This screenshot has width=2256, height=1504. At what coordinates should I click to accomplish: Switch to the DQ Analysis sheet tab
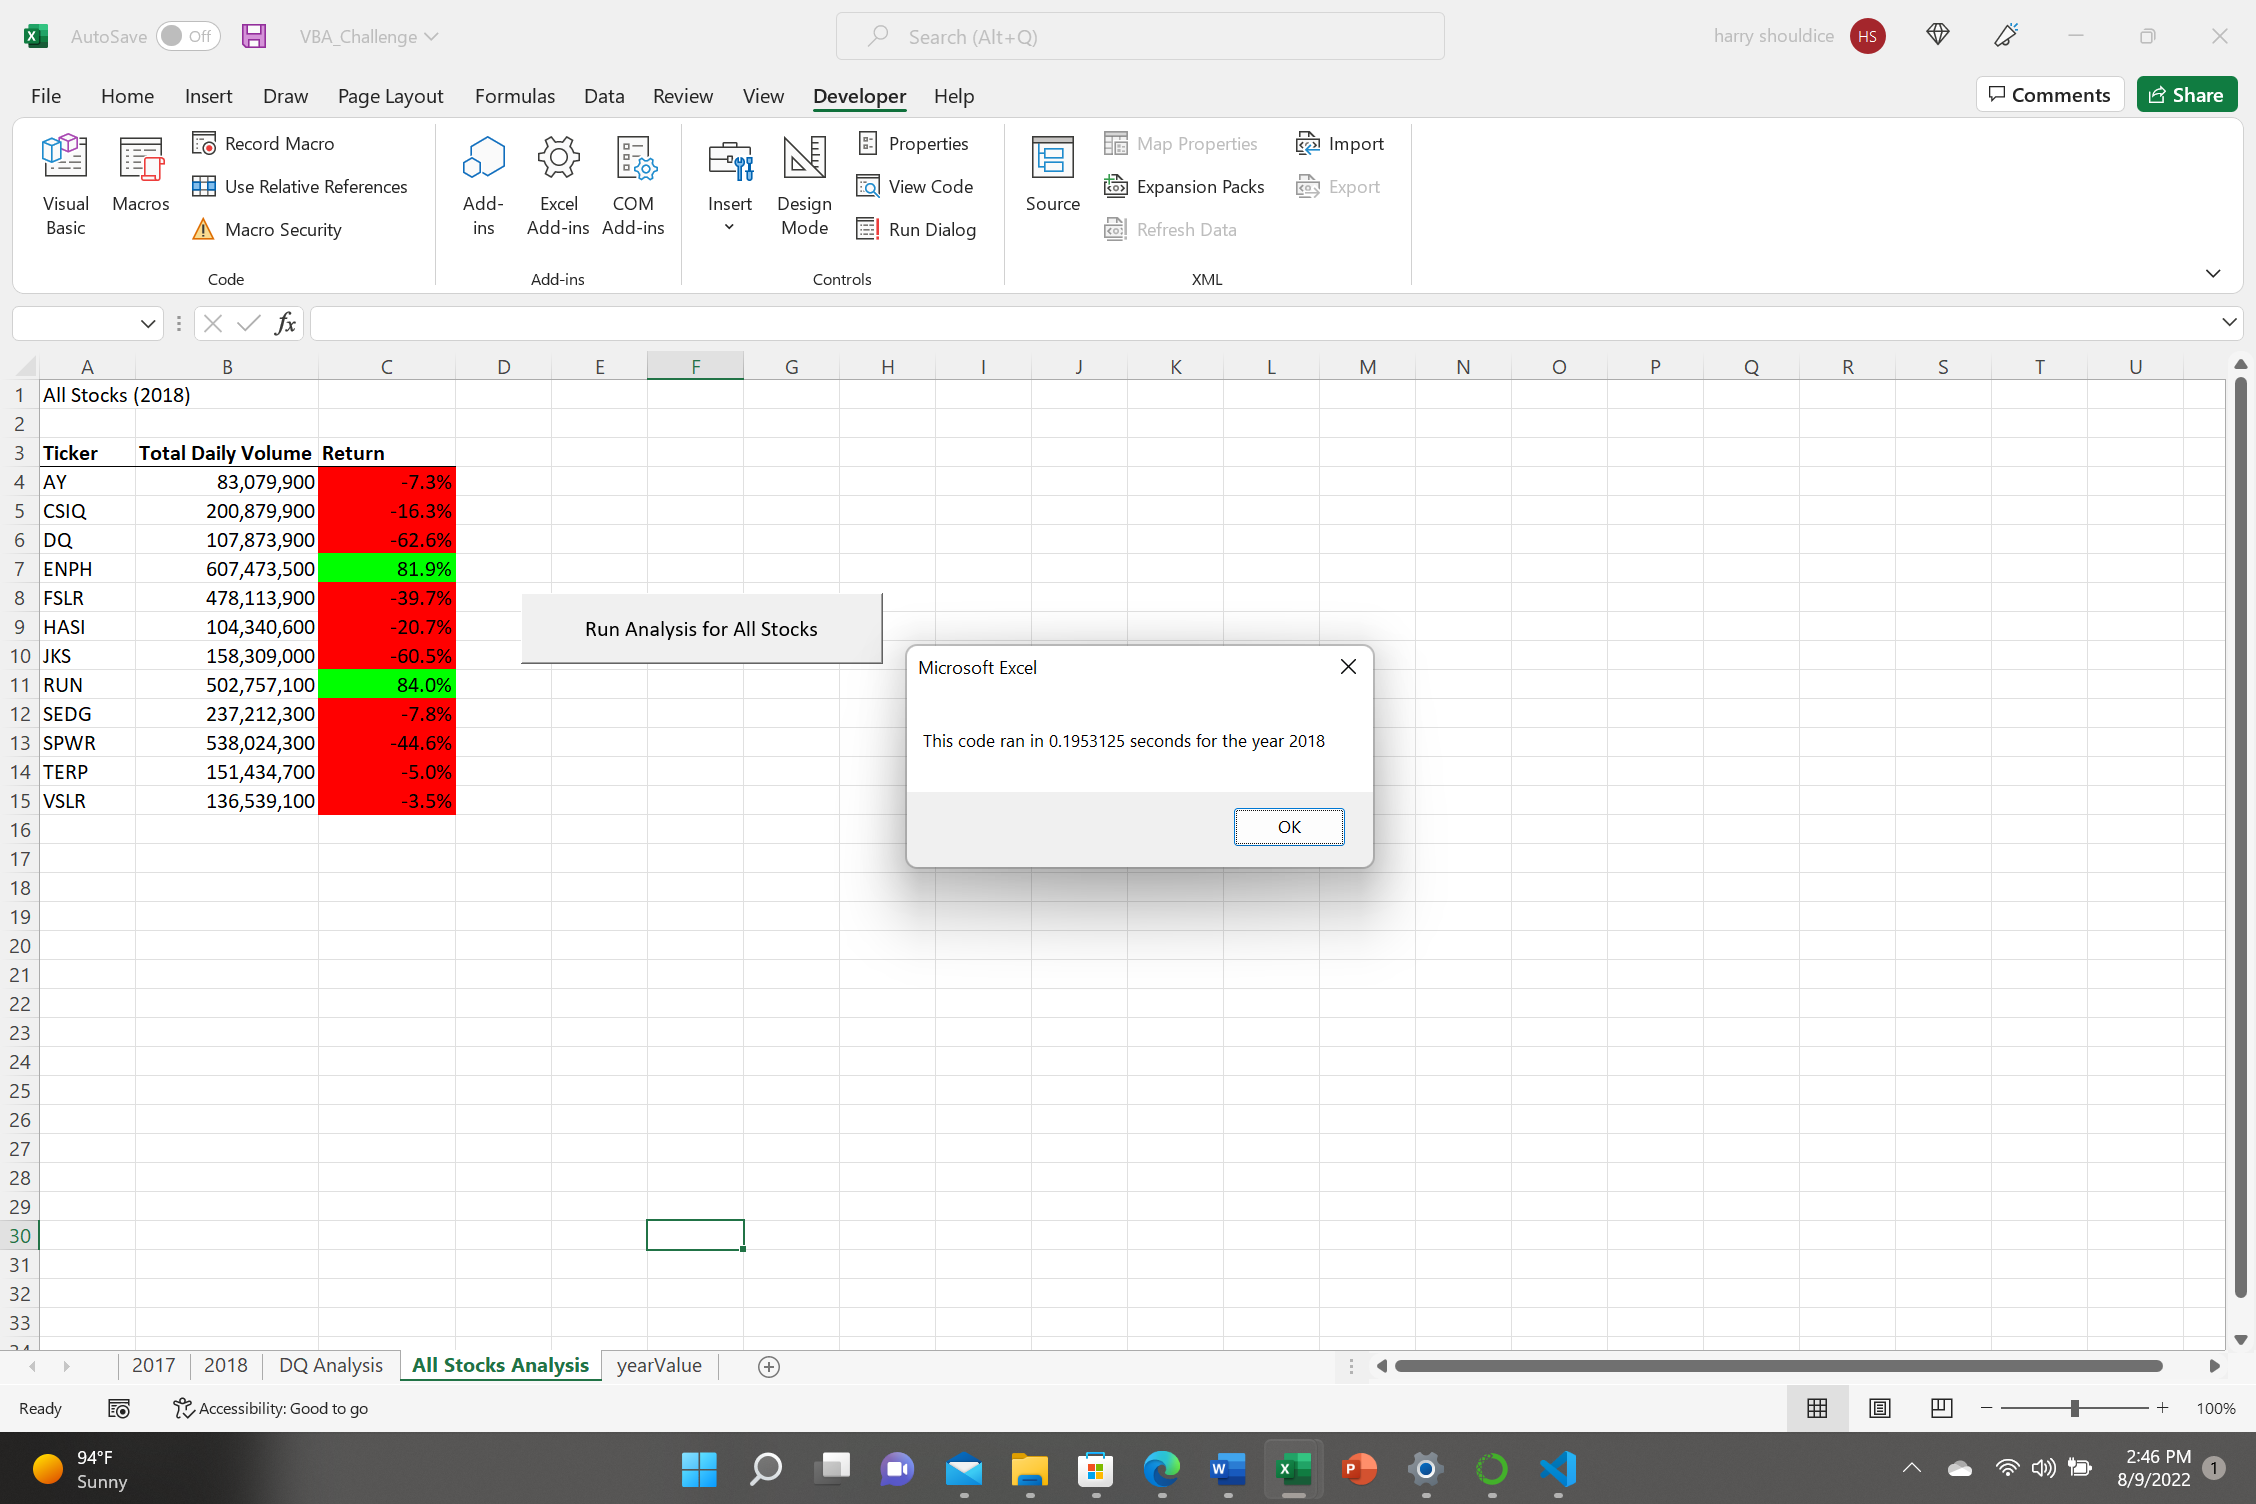coord(331,1365)
